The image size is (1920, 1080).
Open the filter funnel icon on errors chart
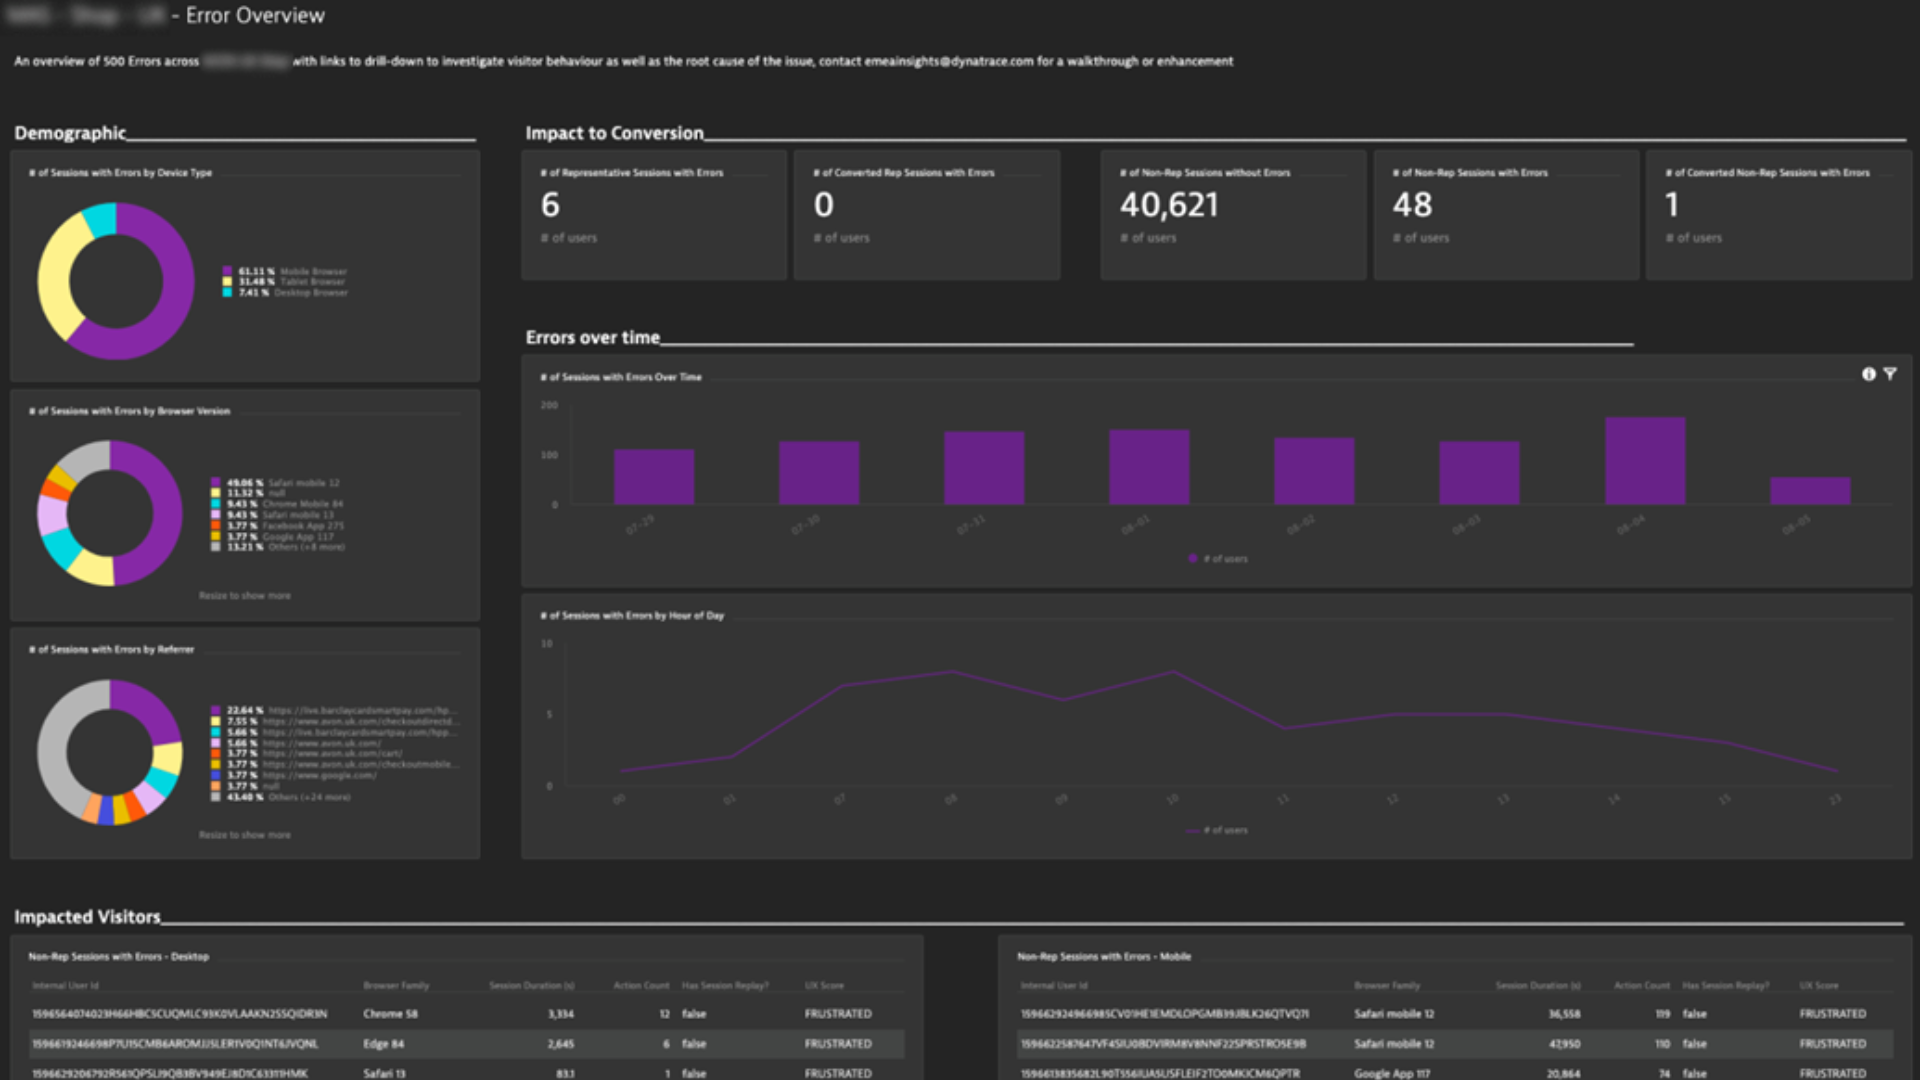tap(1890, 374)
